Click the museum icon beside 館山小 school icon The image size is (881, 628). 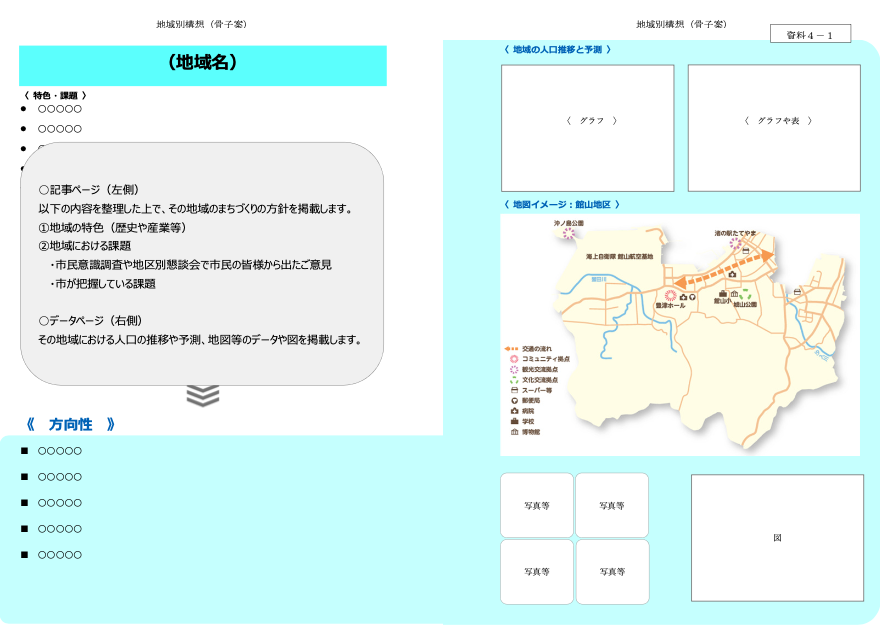734,294
